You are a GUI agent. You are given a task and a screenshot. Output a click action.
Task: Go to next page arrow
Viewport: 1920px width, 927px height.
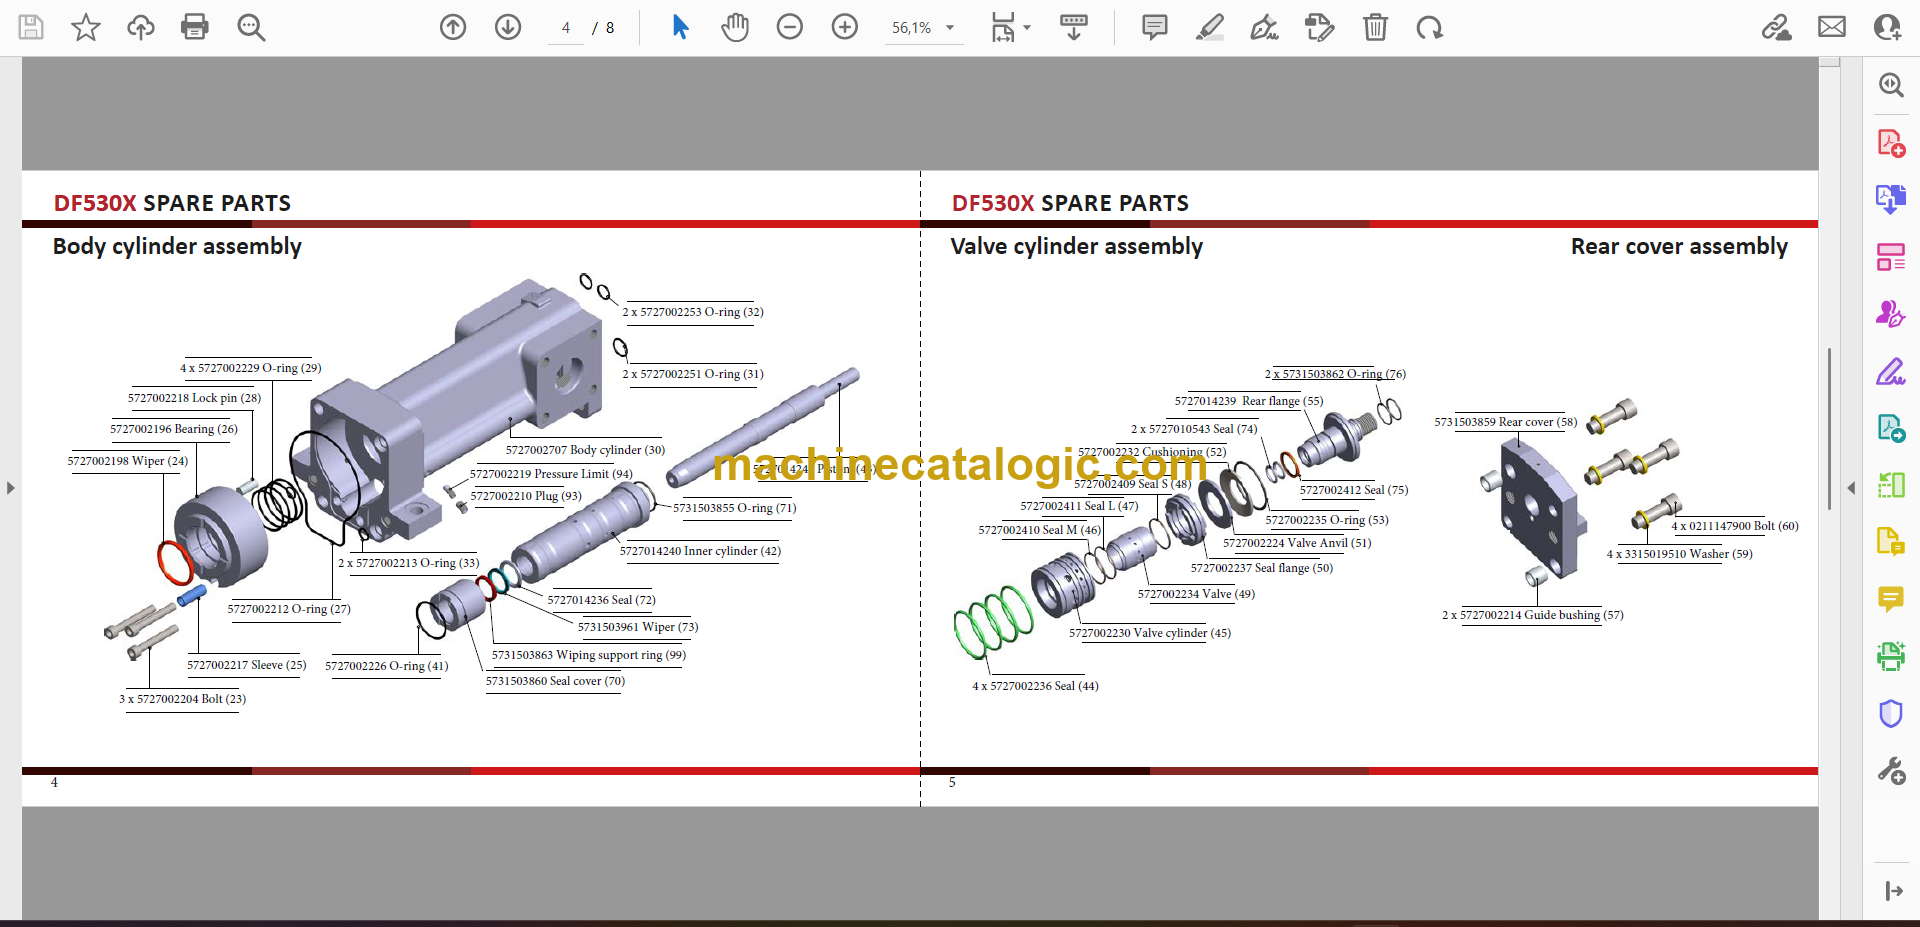508,27
